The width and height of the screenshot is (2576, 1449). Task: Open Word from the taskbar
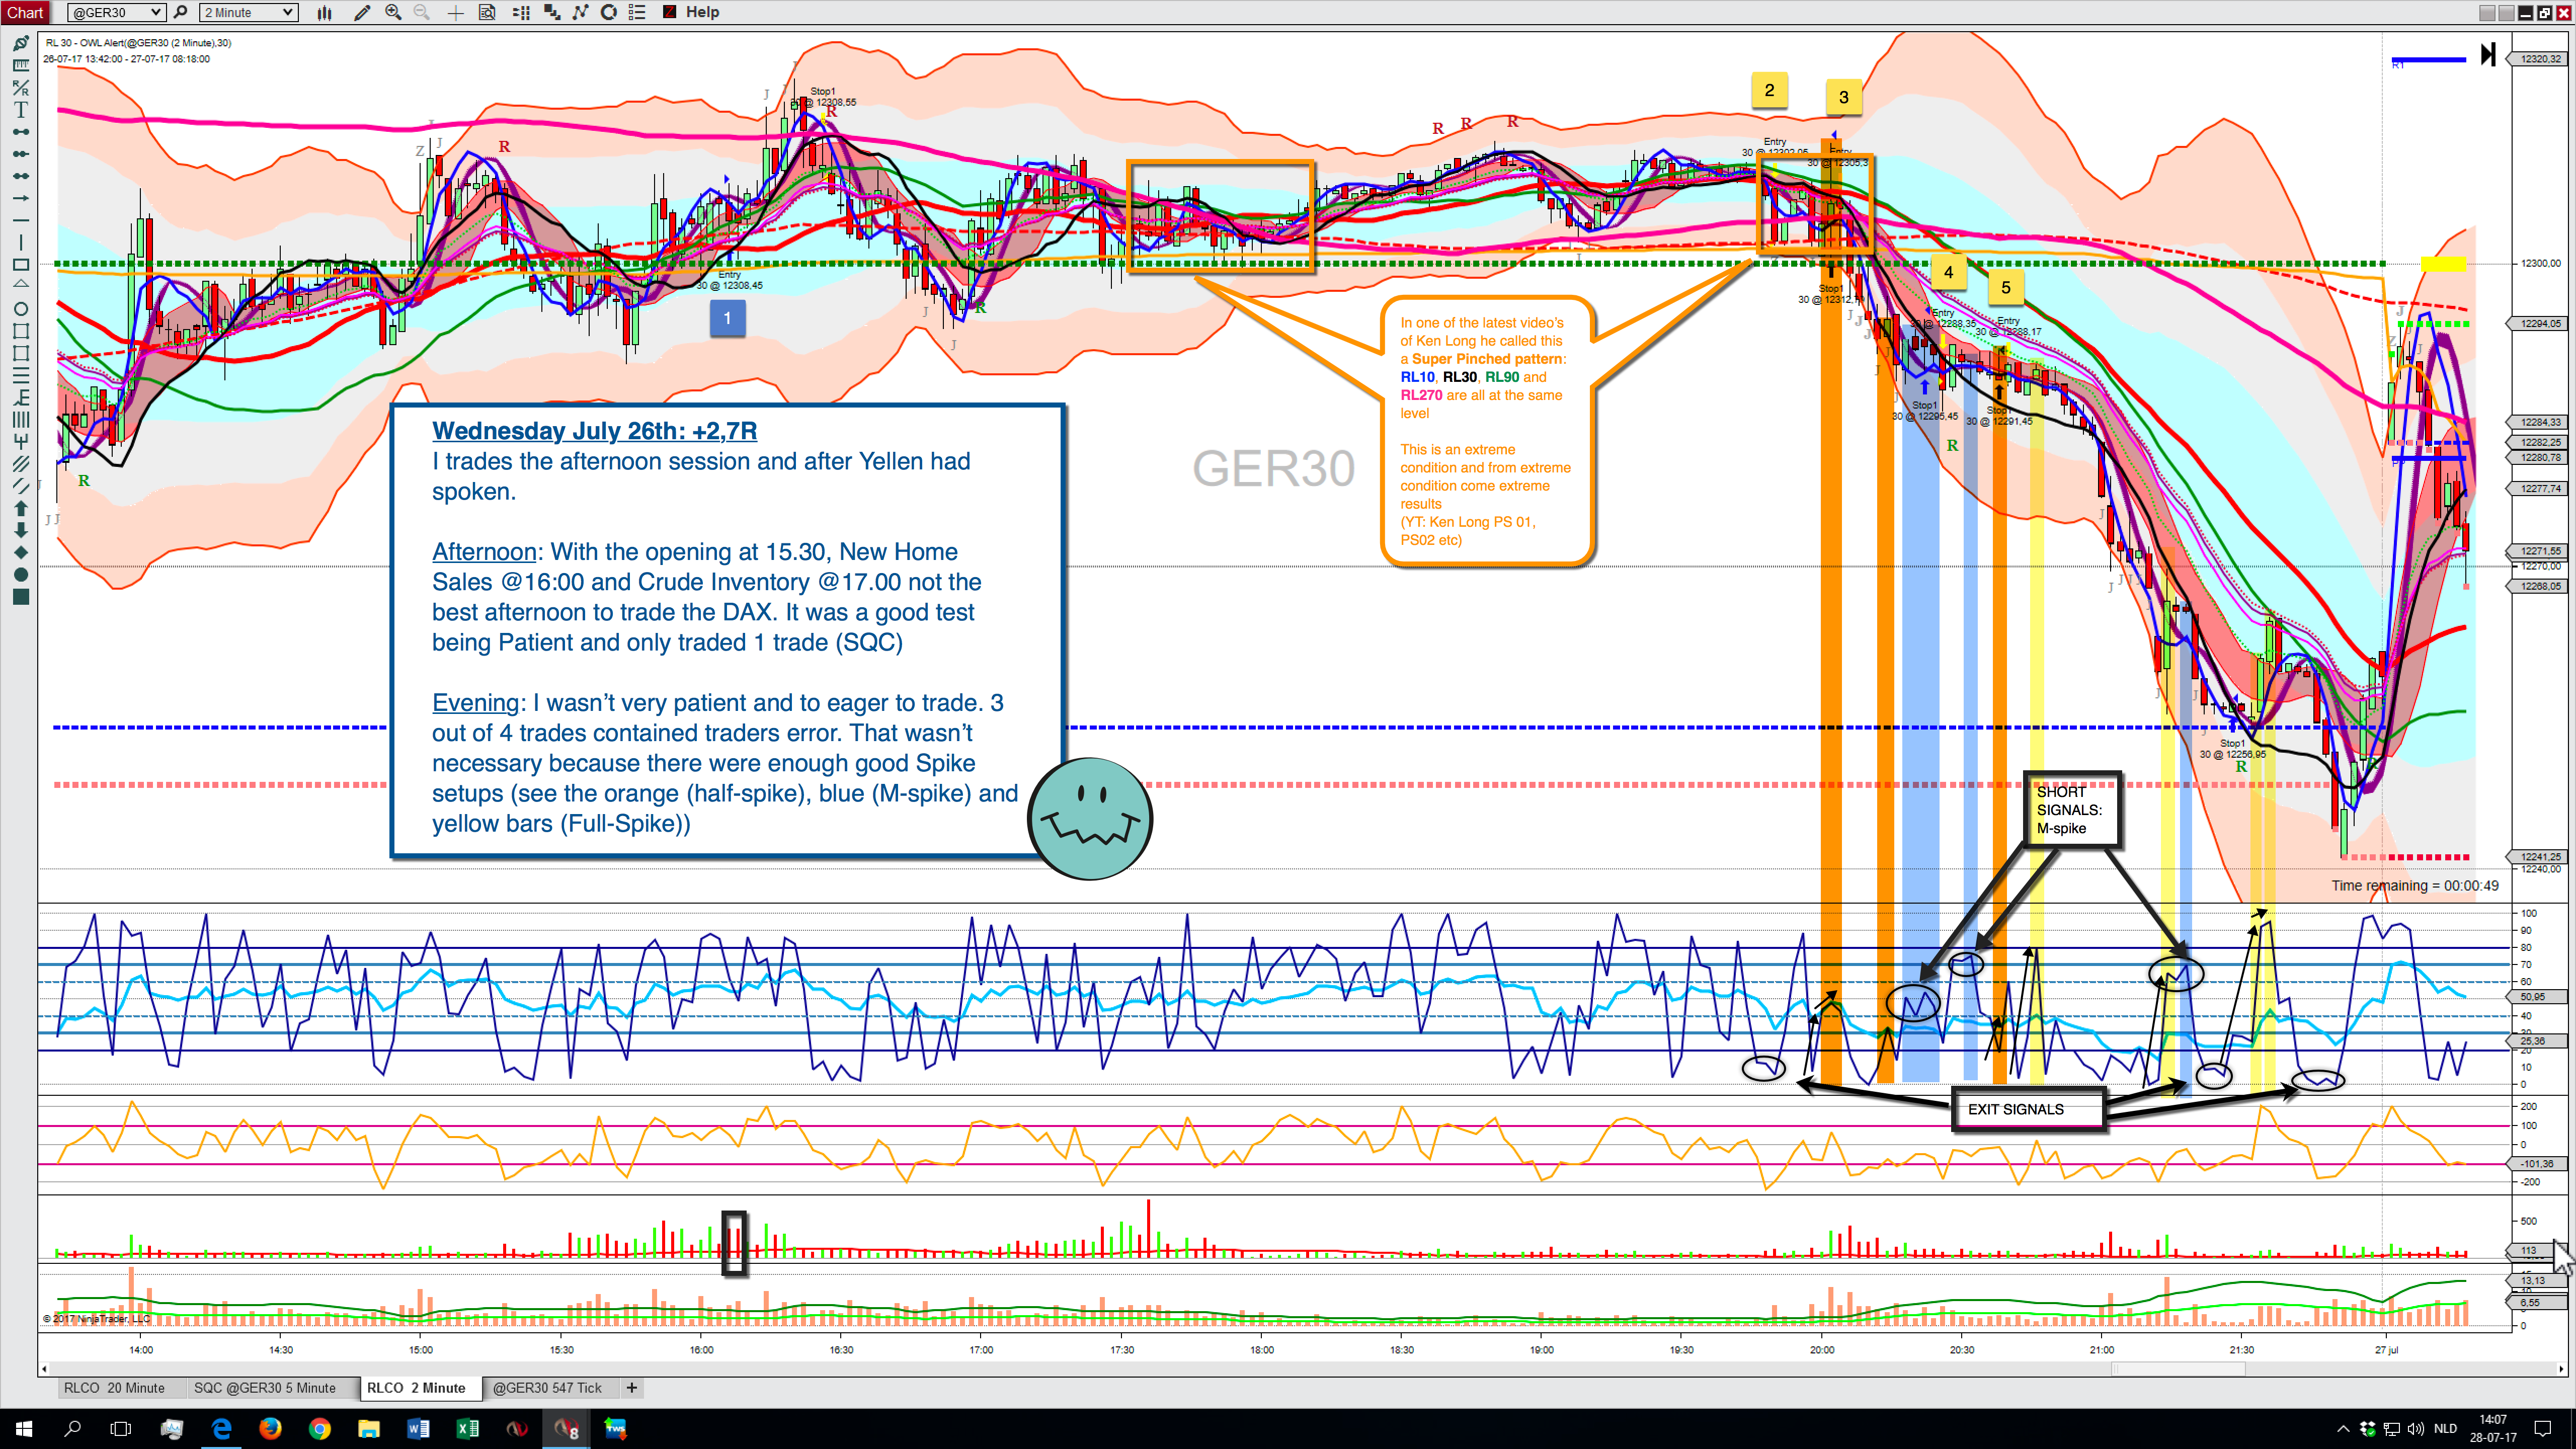[418, 1428]
